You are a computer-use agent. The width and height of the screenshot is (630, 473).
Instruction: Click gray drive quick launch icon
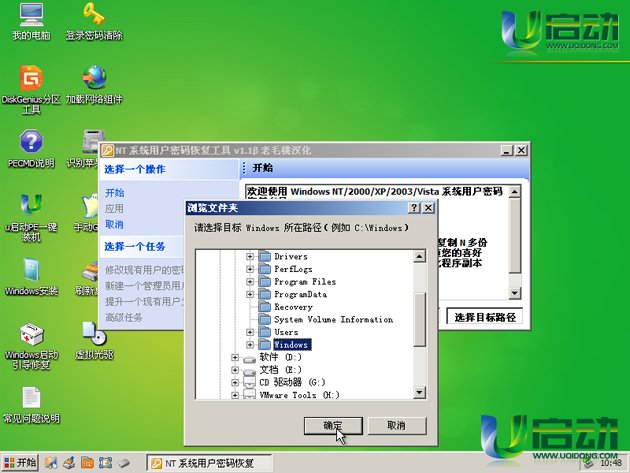point(124,463)
